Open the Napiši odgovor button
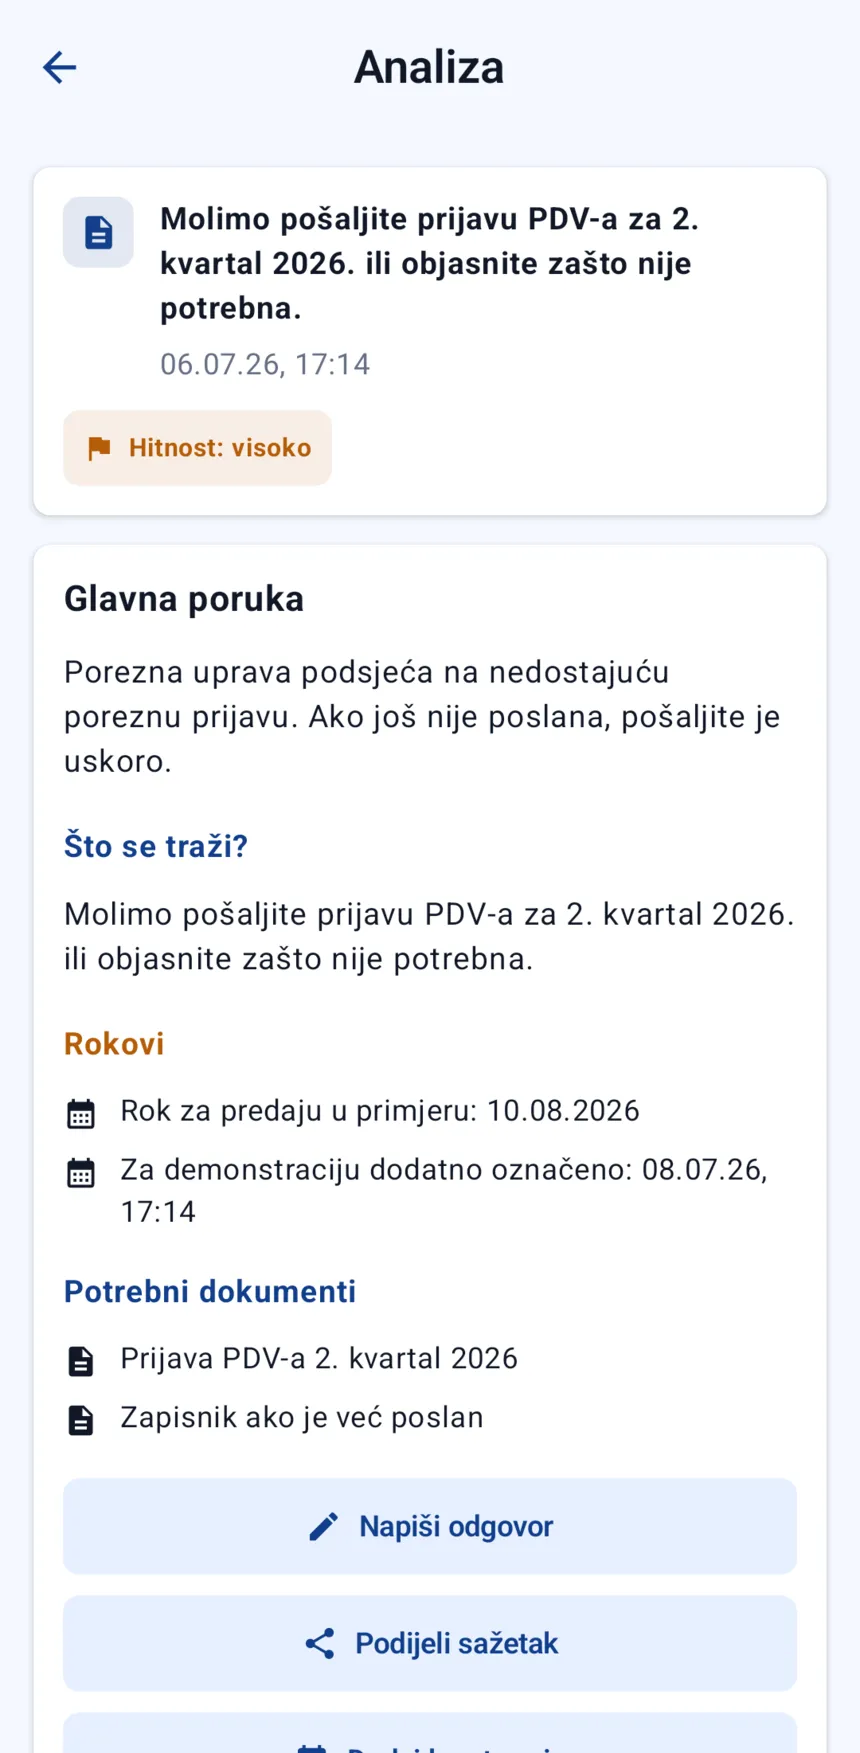The height and width of the screenshot is (1753, 860). click(430, 1526)
